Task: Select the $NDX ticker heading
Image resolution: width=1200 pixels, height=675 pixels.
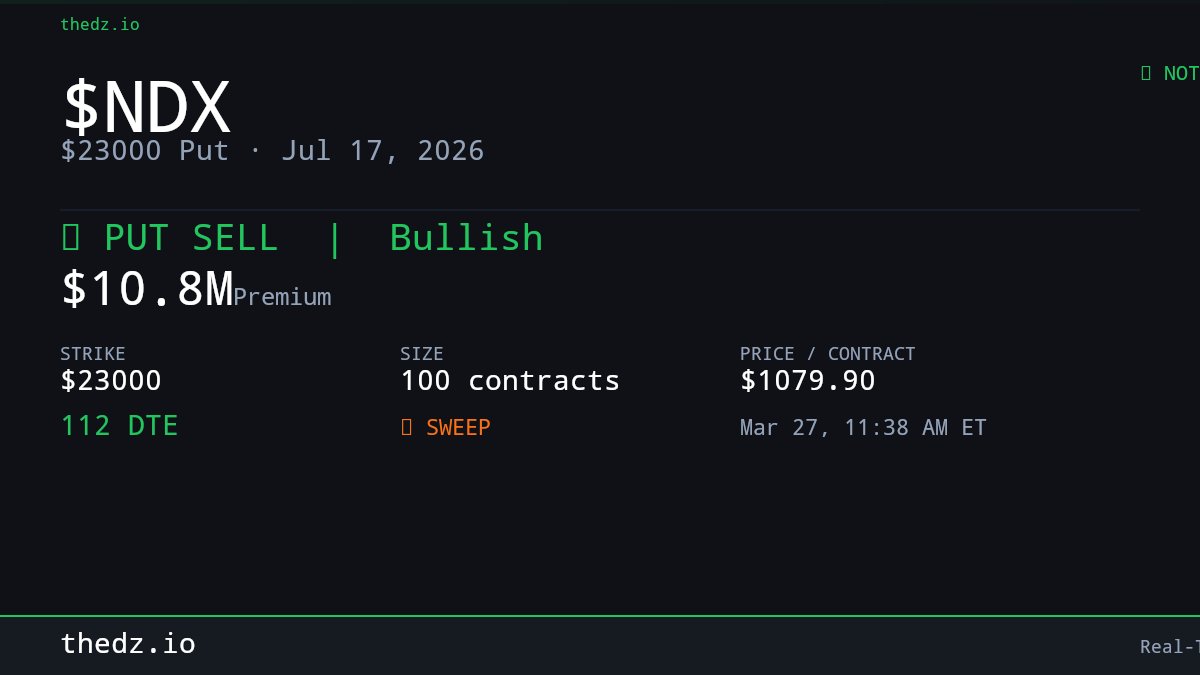Action: (146, 108)
